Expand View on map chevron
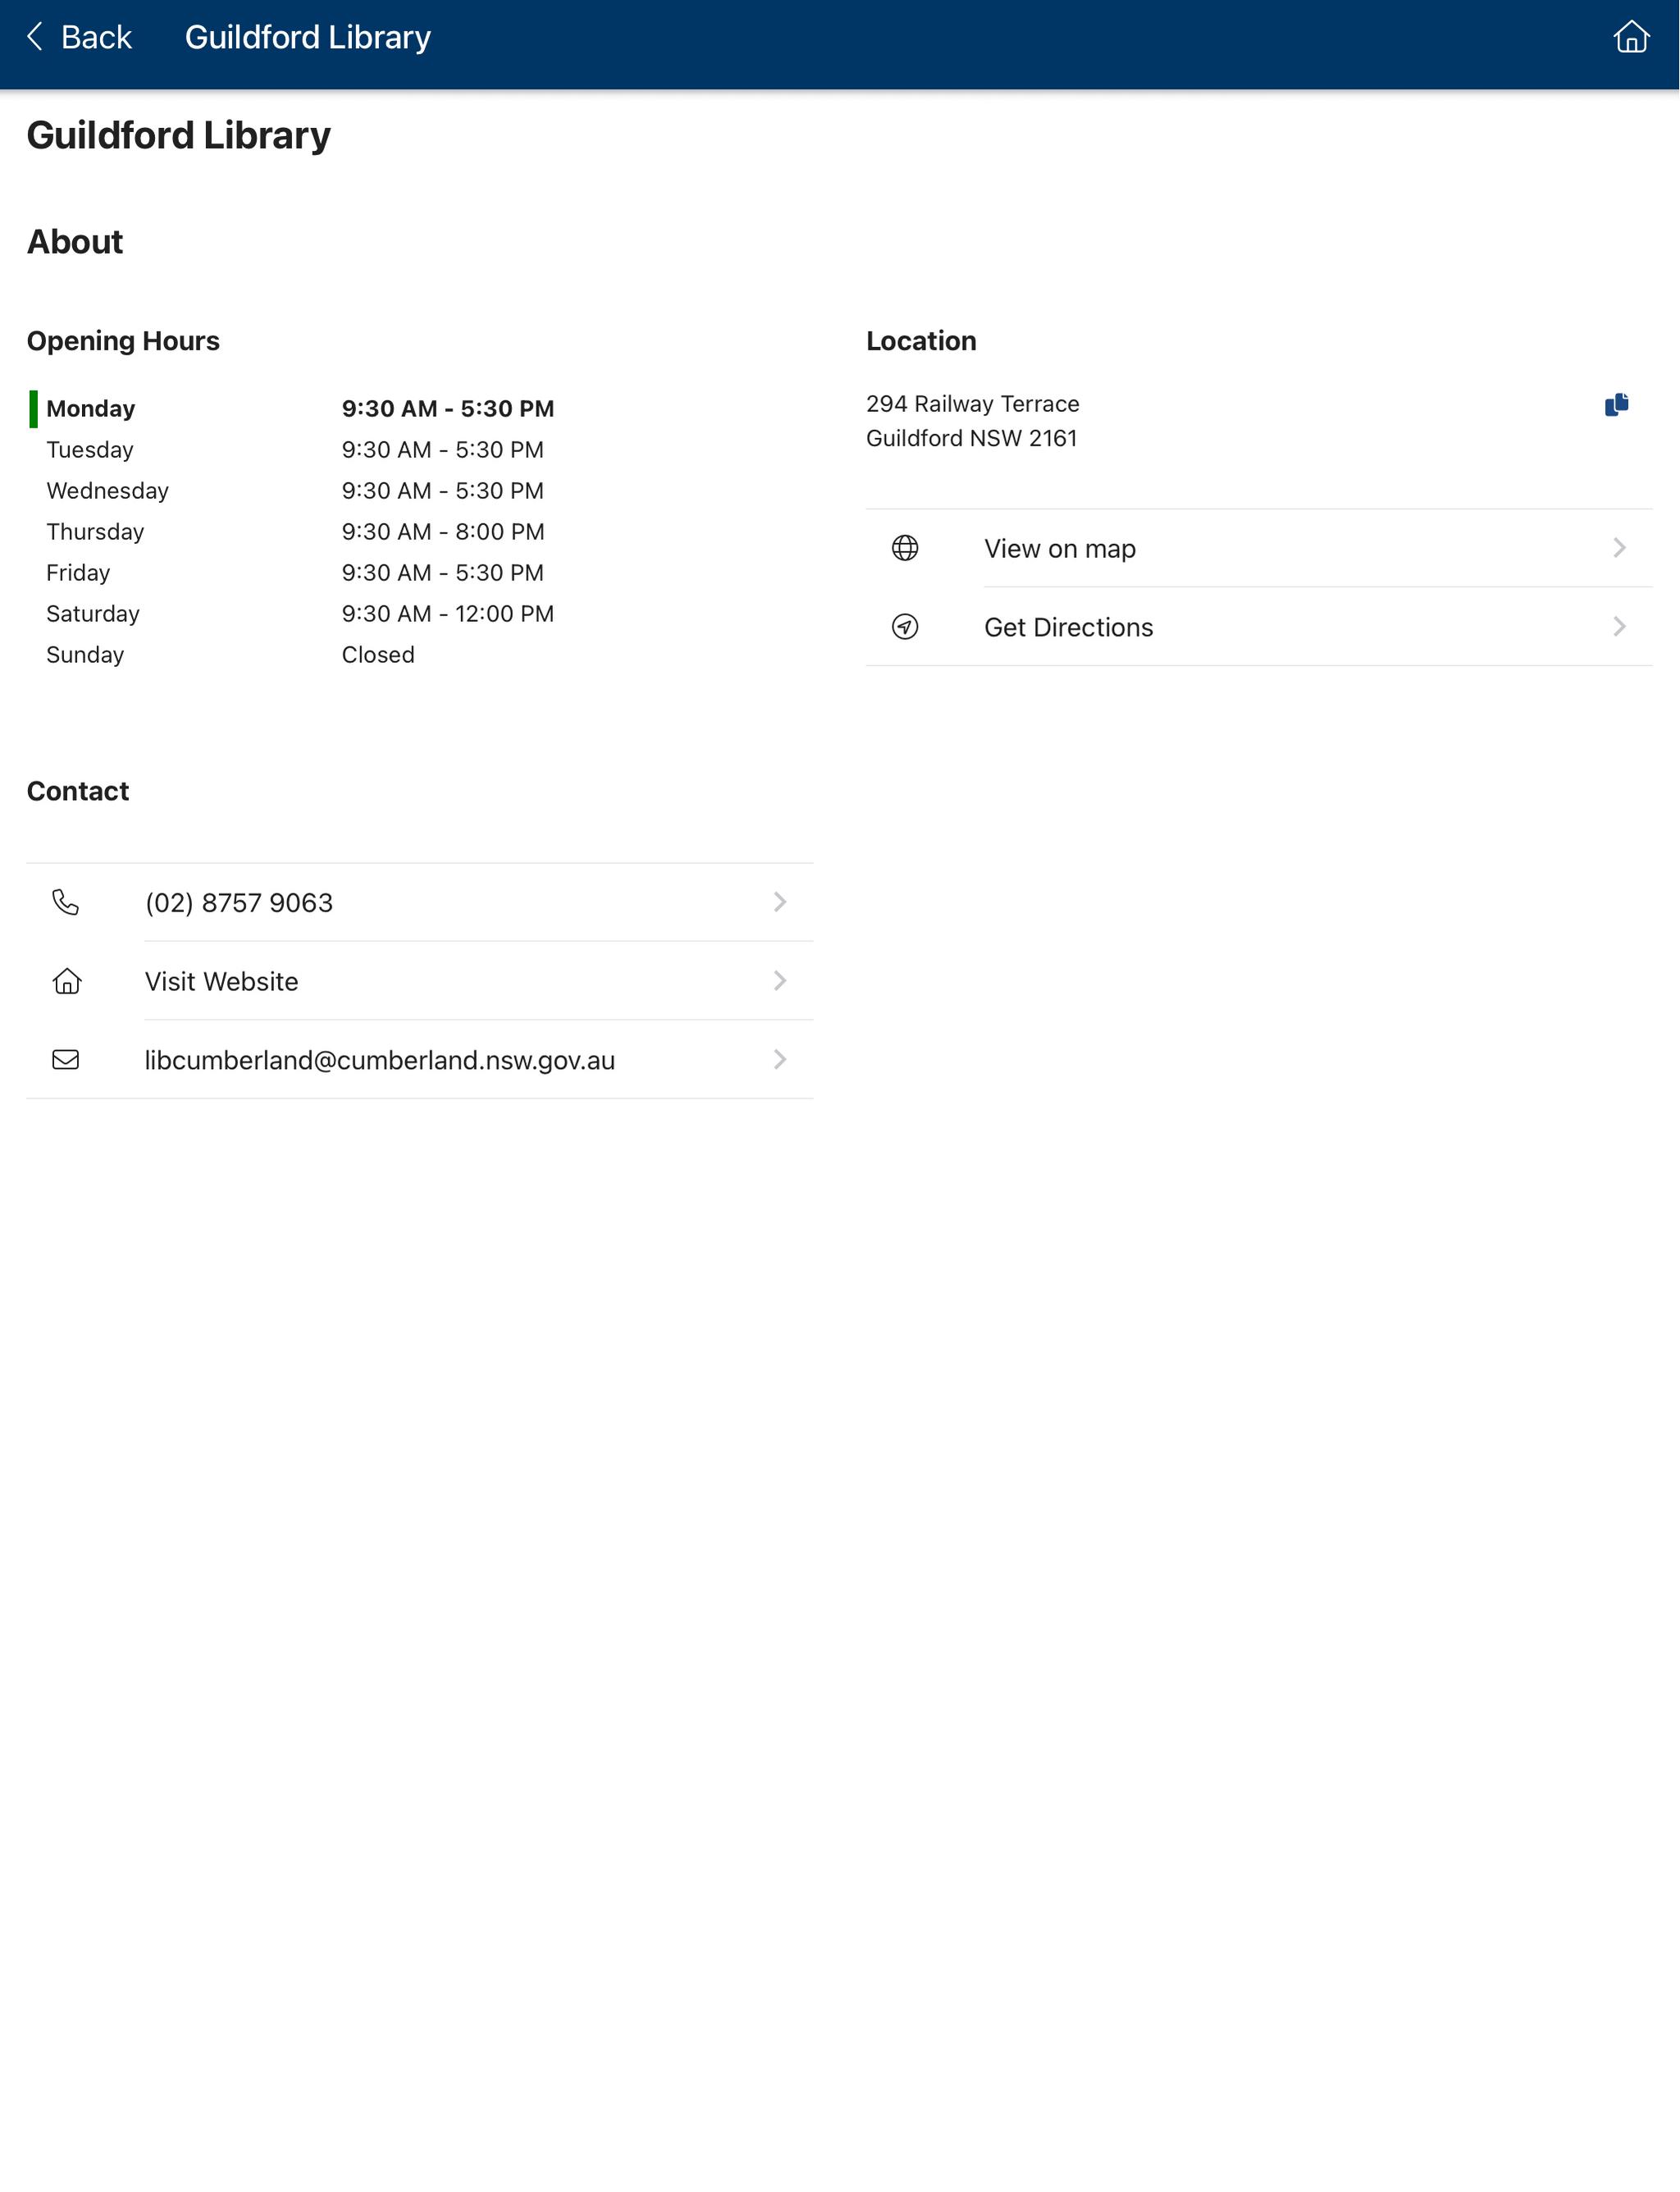The image size is (1680, 2192). coord(1619,548)
